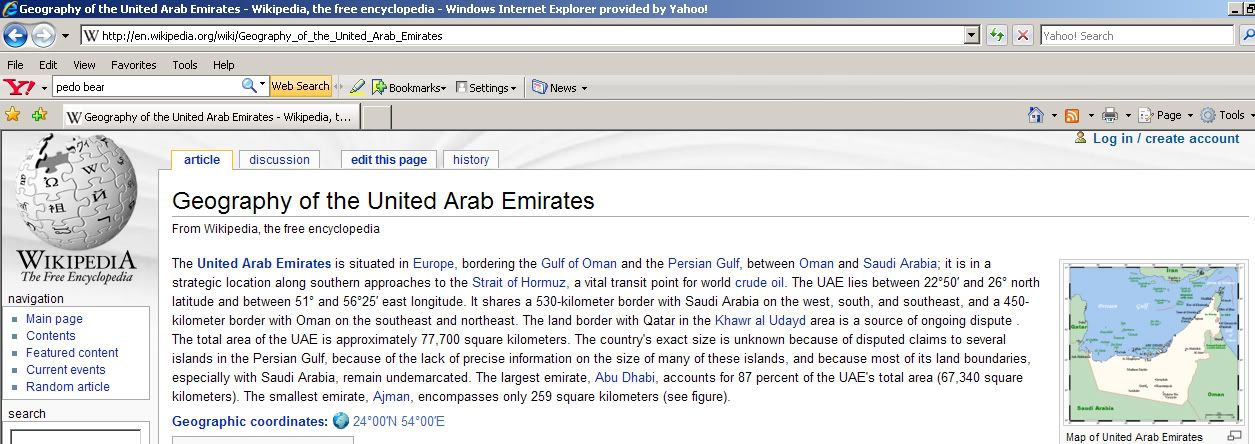The height and width of the screenshot is (444, 1255).
Task: Click inside the Yahoo! Search box
Action: tap(1136, 35)
